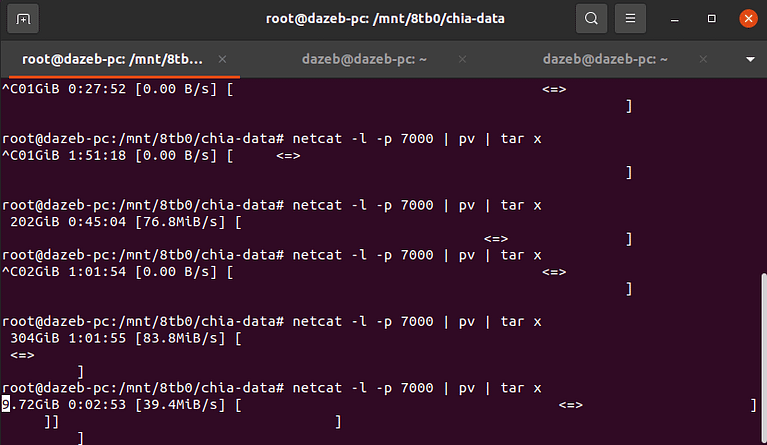Open the terminal search magnifier icon
The image size is (767, 445).
[x=591, y=19]
